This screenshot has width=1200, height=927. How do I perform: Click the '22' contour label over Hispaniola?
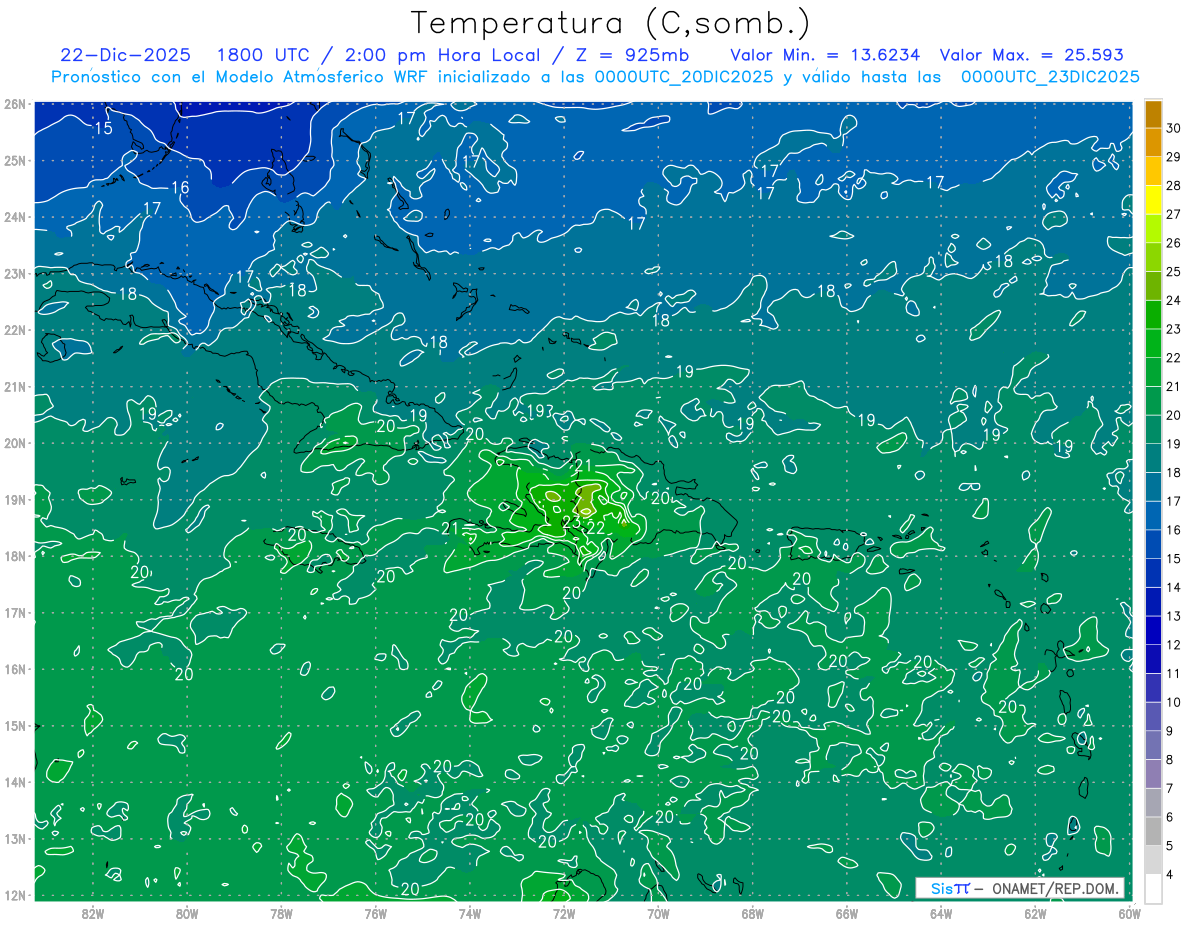tap(595, 527)
